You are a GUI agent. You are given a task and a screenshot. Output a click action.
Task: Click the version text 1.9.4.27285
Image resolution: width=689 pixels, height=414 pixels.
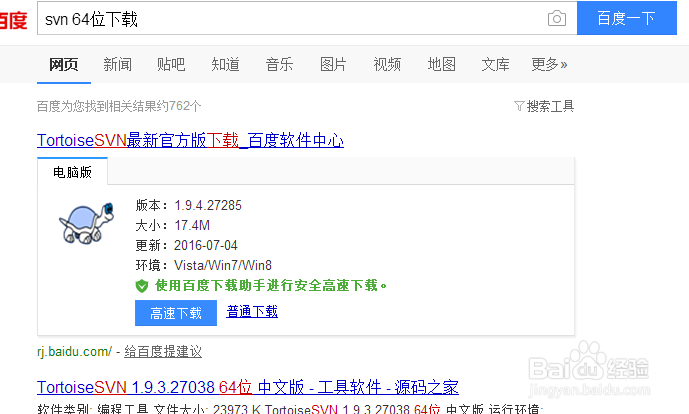[208, 205]
